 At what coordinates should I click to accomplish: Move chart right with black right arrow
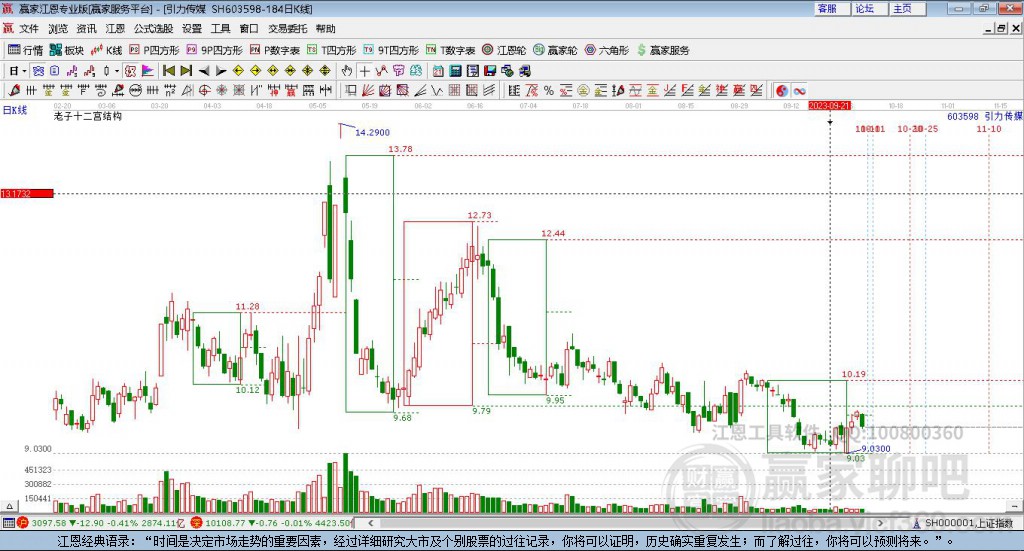click(x=221, y=71)
